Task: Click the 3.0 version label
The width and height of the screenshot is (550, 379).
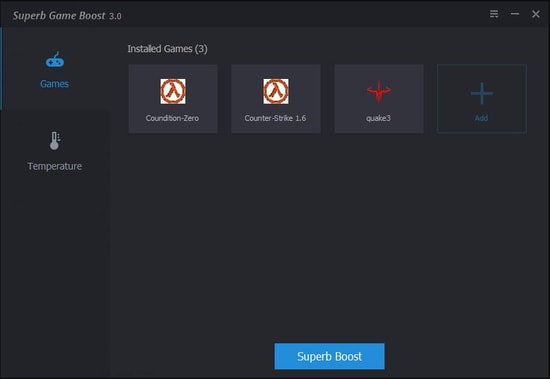Action: pos(115,16)
